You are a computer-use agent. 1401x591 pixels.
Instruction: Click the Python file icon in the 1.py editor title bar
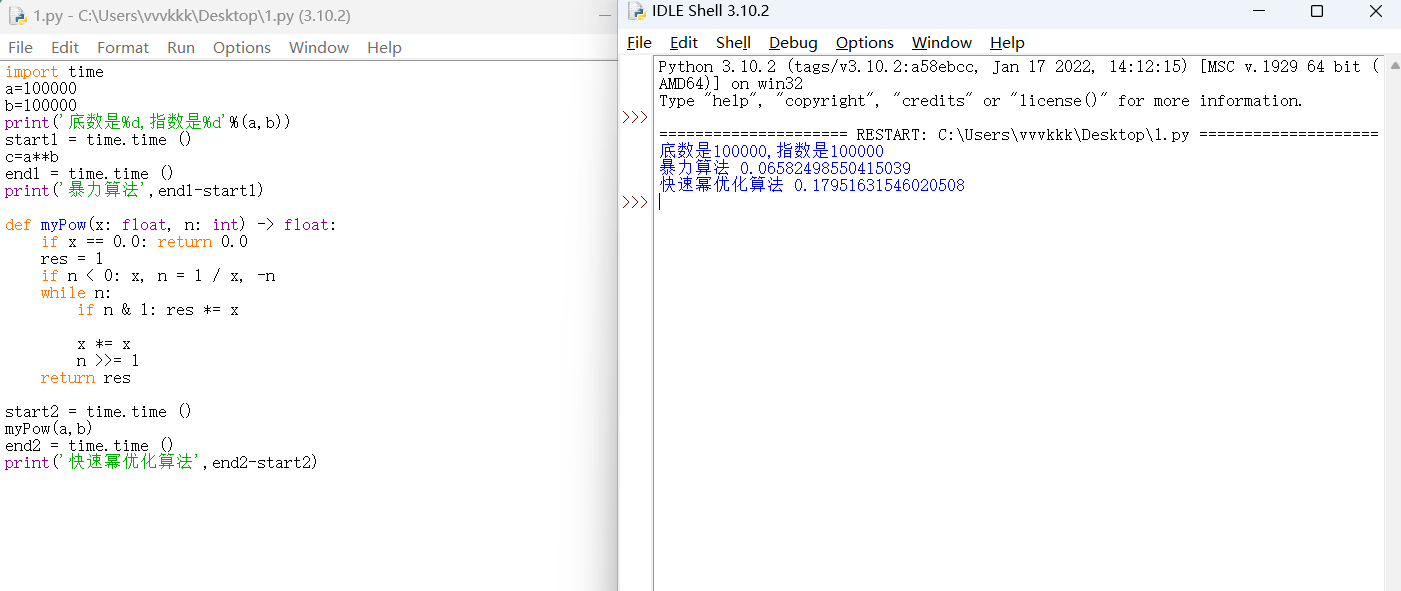point(16,16)
